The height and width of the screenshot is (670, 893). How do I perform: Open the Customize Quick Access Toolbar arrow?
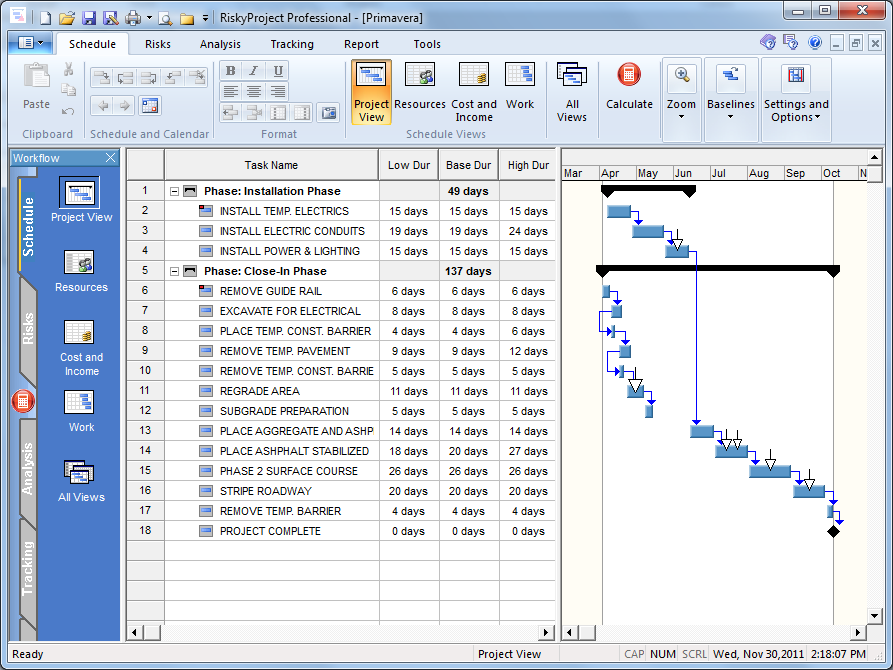click(205, 18)
